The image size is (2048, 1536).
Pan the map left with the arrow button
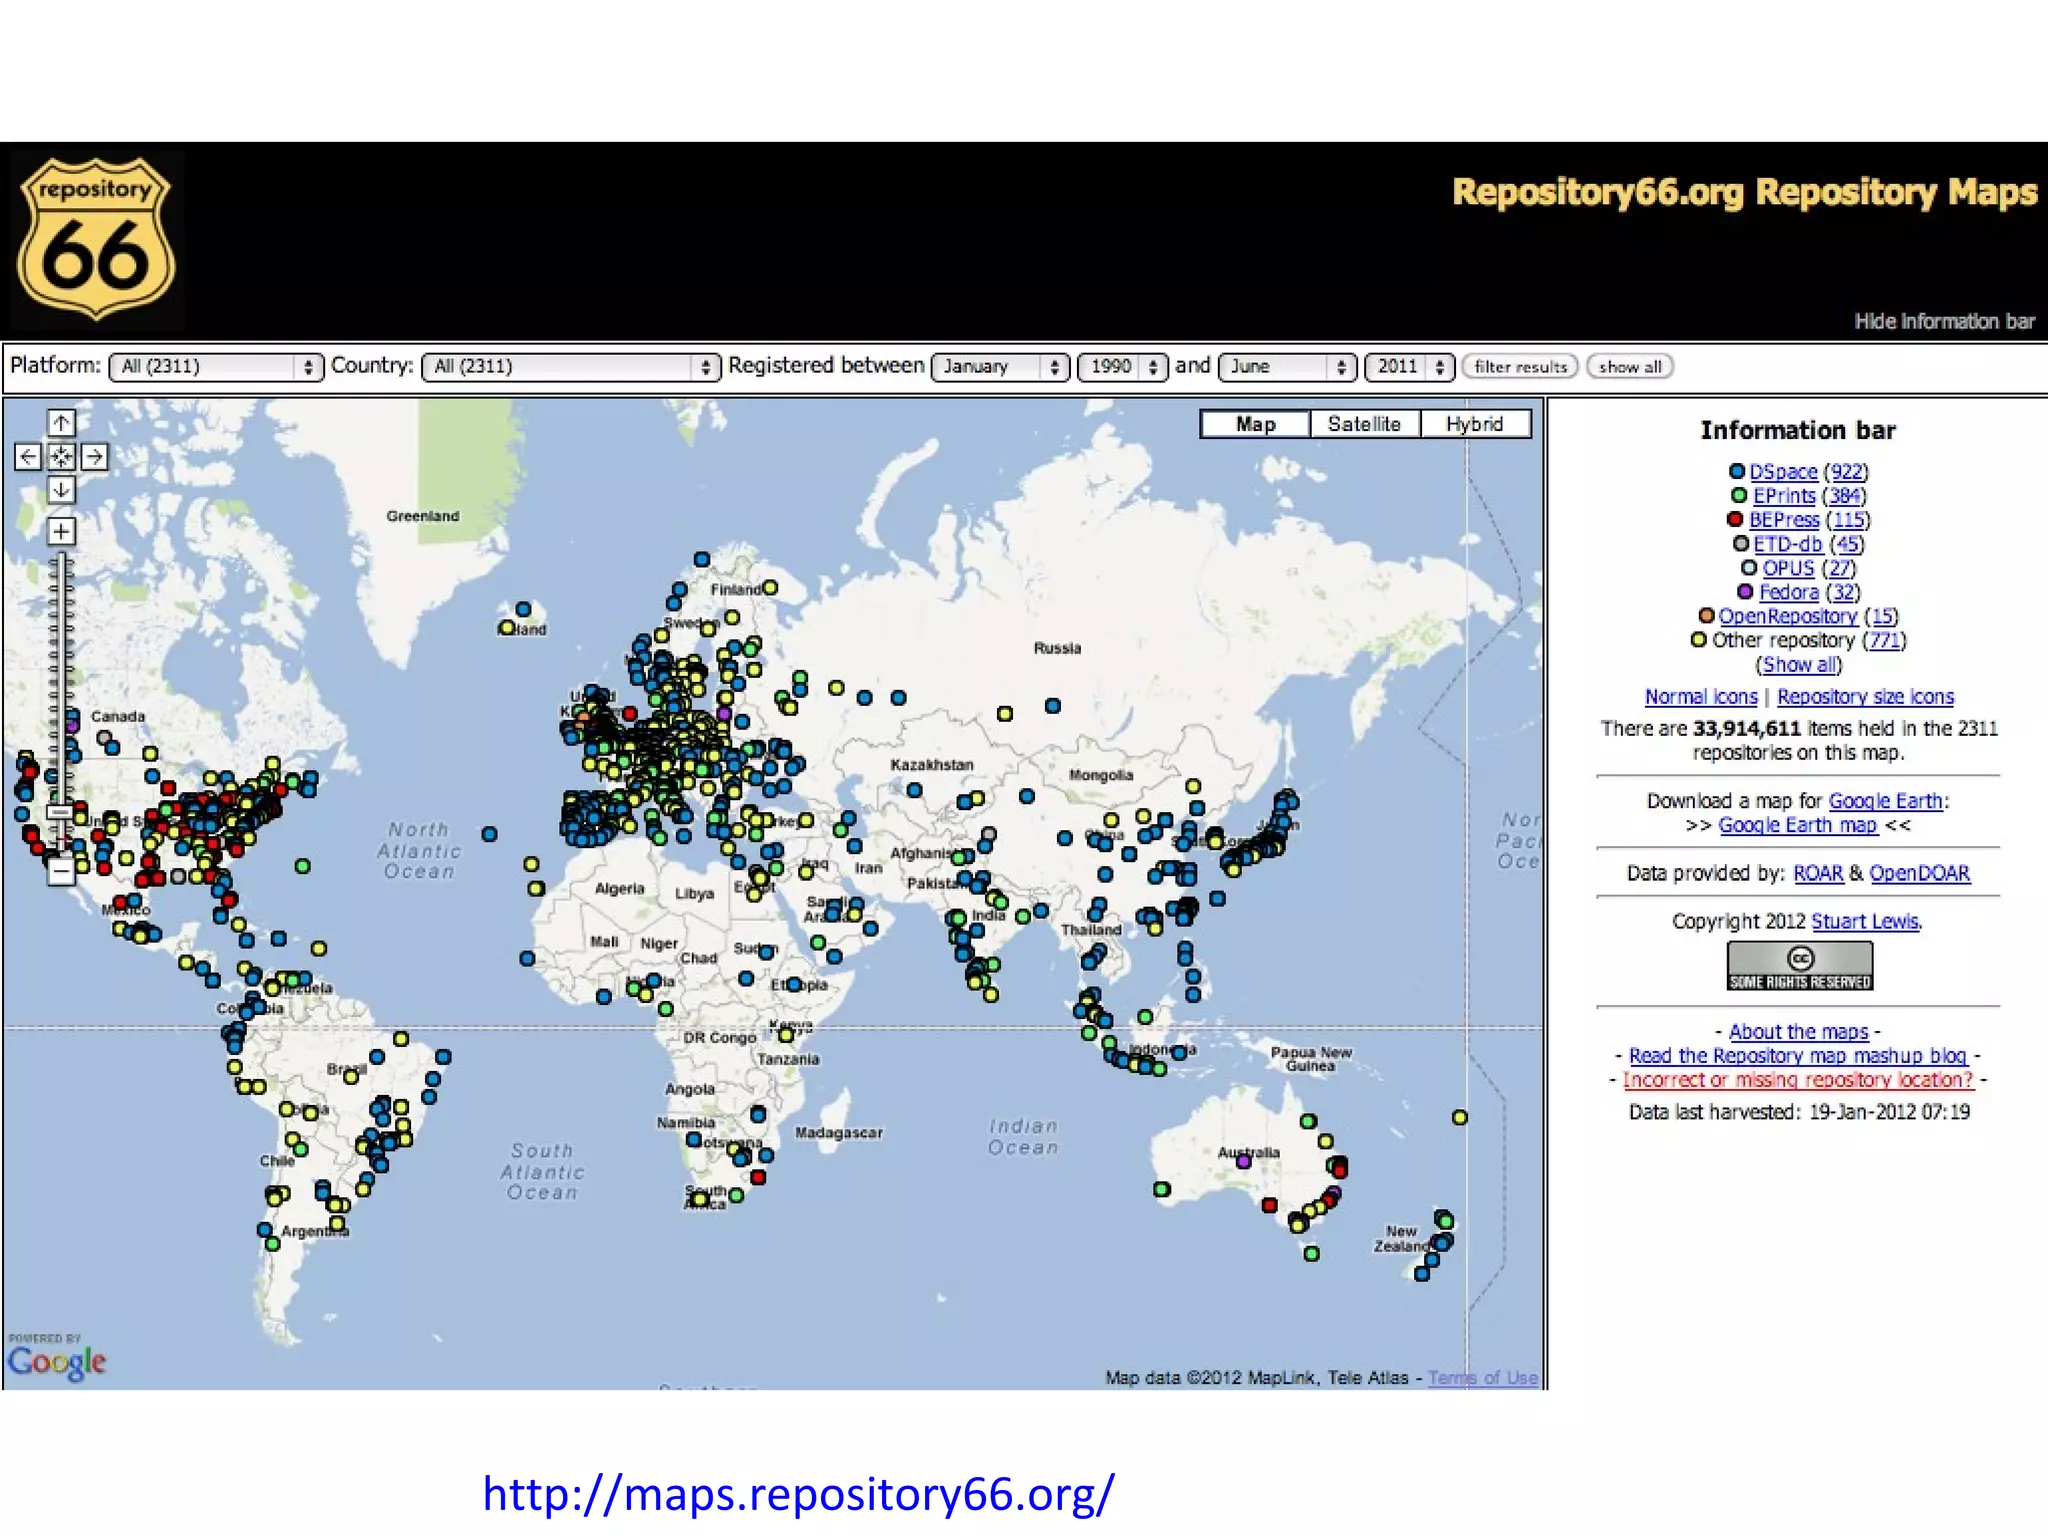(x=28, y=457)
